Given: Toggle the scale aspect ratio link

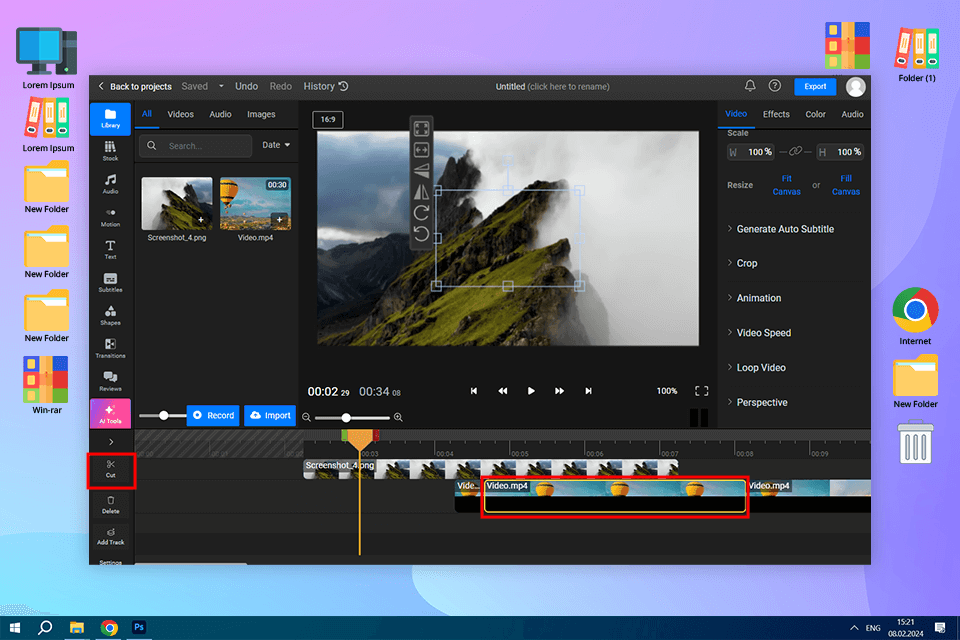Looking at the screenshot, I should (795, 151).
